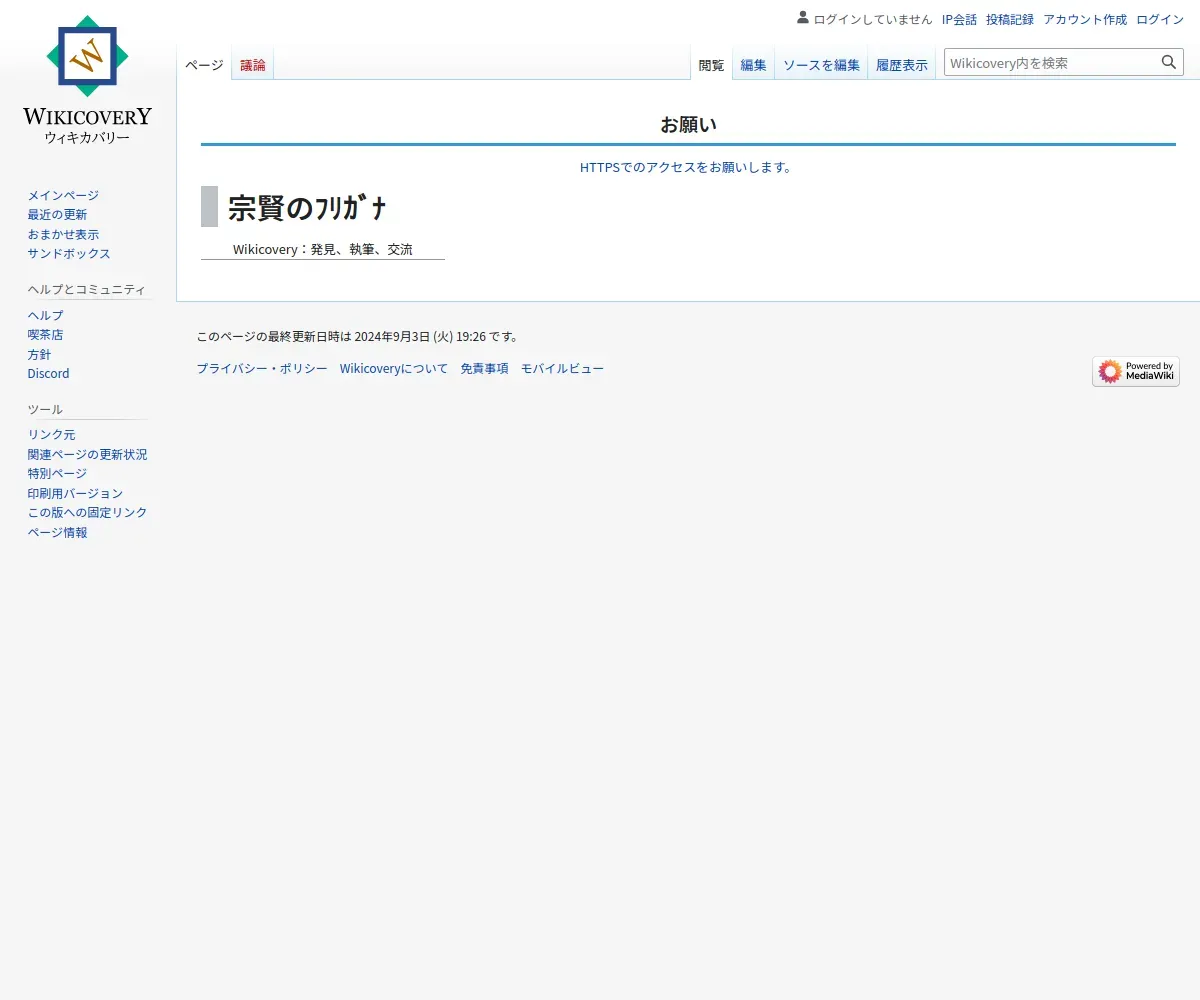Click おまかせ表示 in sidebar
Screen dimensions: 1200x1000
click(63, 234)
